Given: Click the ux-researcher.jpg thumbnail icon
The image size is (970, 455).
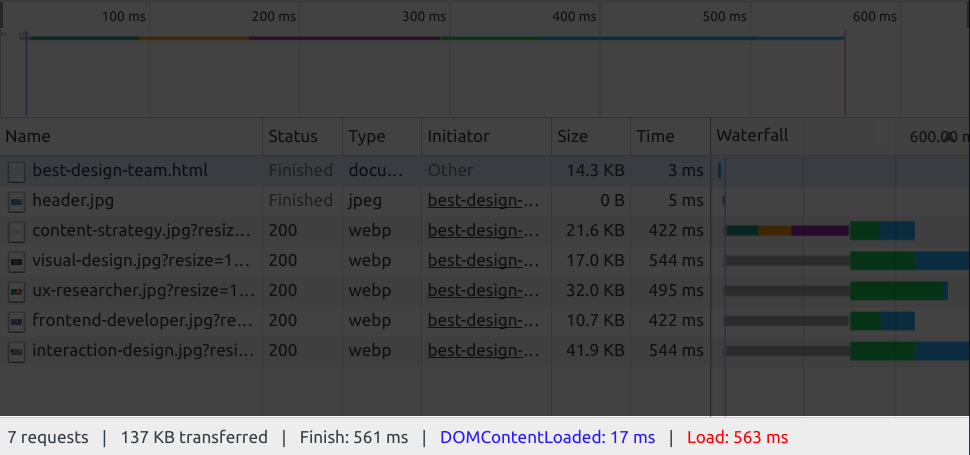Looking at the screenshot, I should (16, 291).
